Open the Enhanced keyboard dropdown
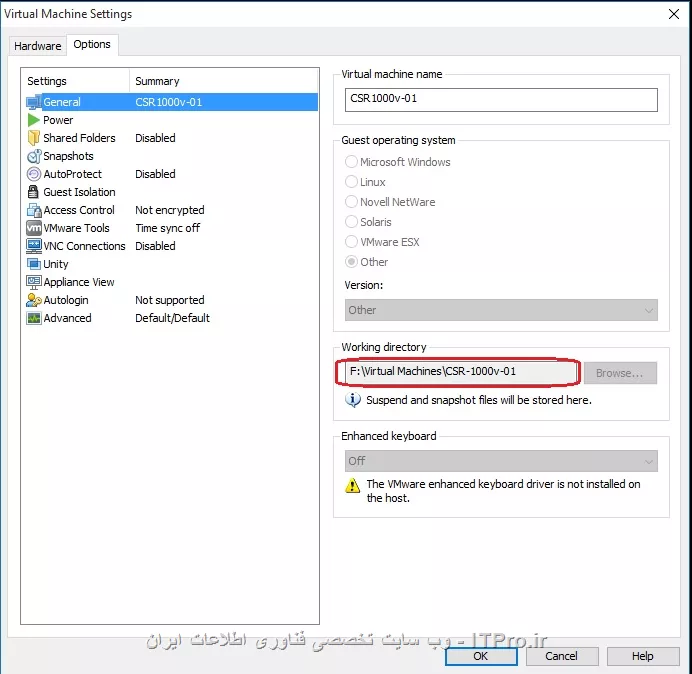The height and width of the screenshot is (674, 692). (x=501, y=461)
